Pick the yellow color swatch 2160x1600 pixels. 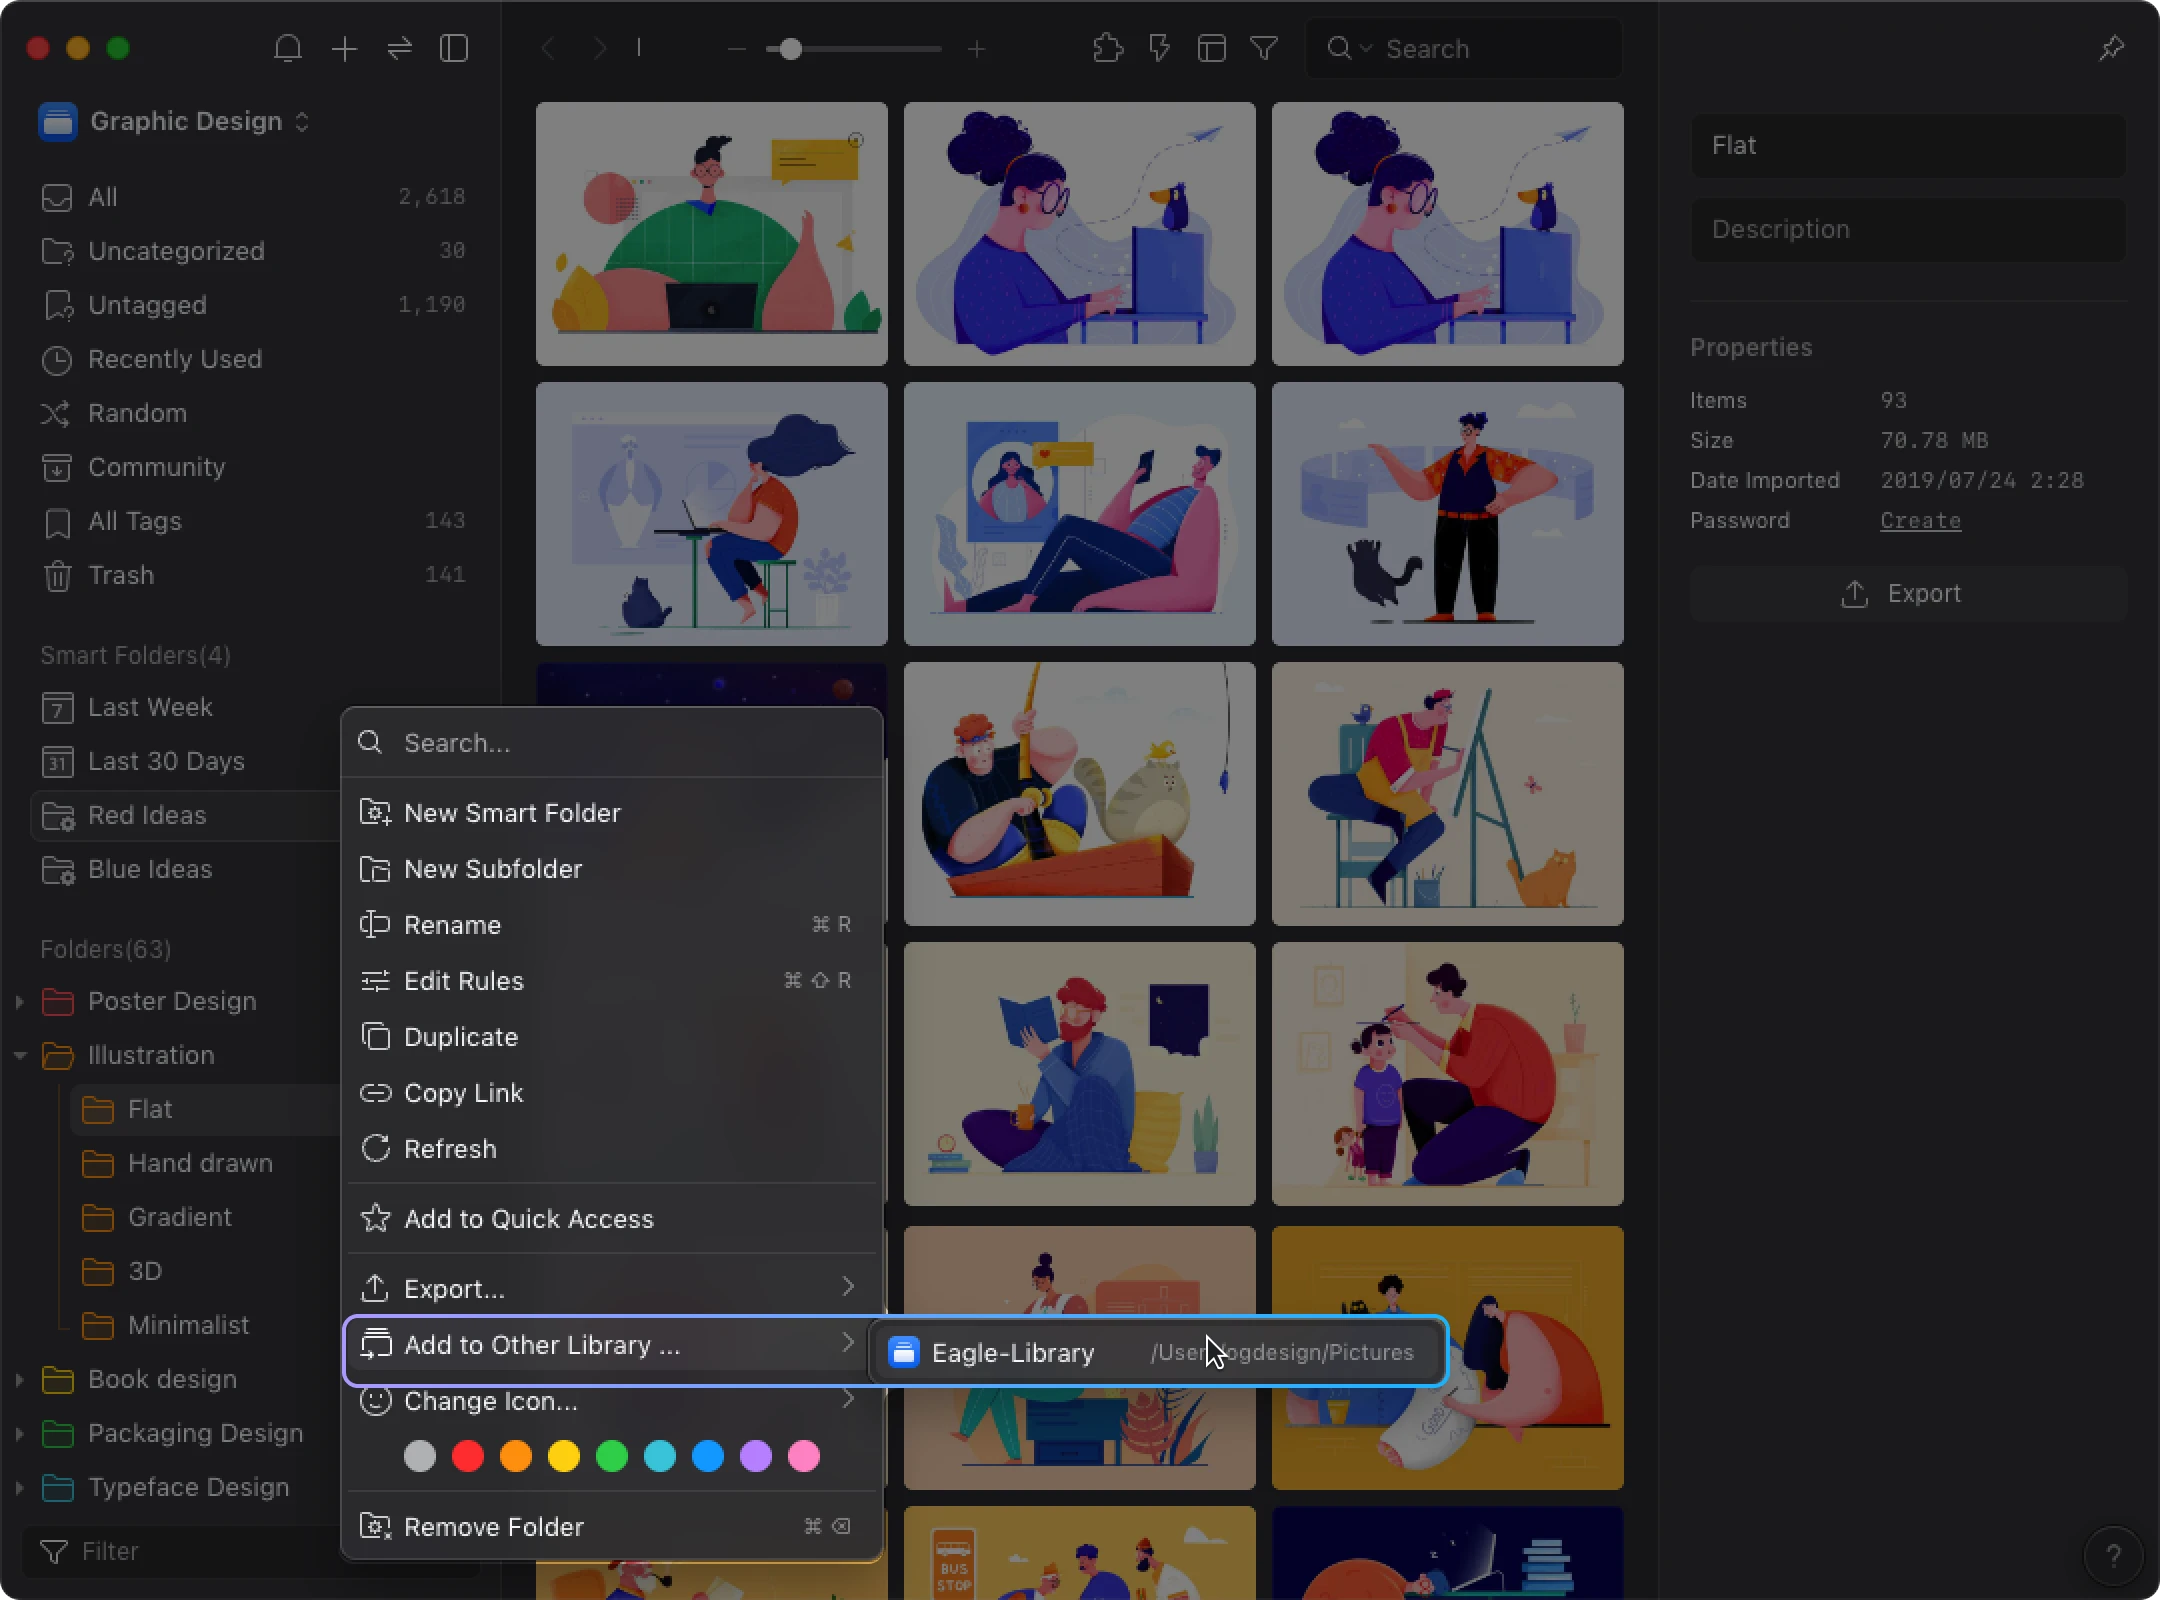tap(564, 1456)
